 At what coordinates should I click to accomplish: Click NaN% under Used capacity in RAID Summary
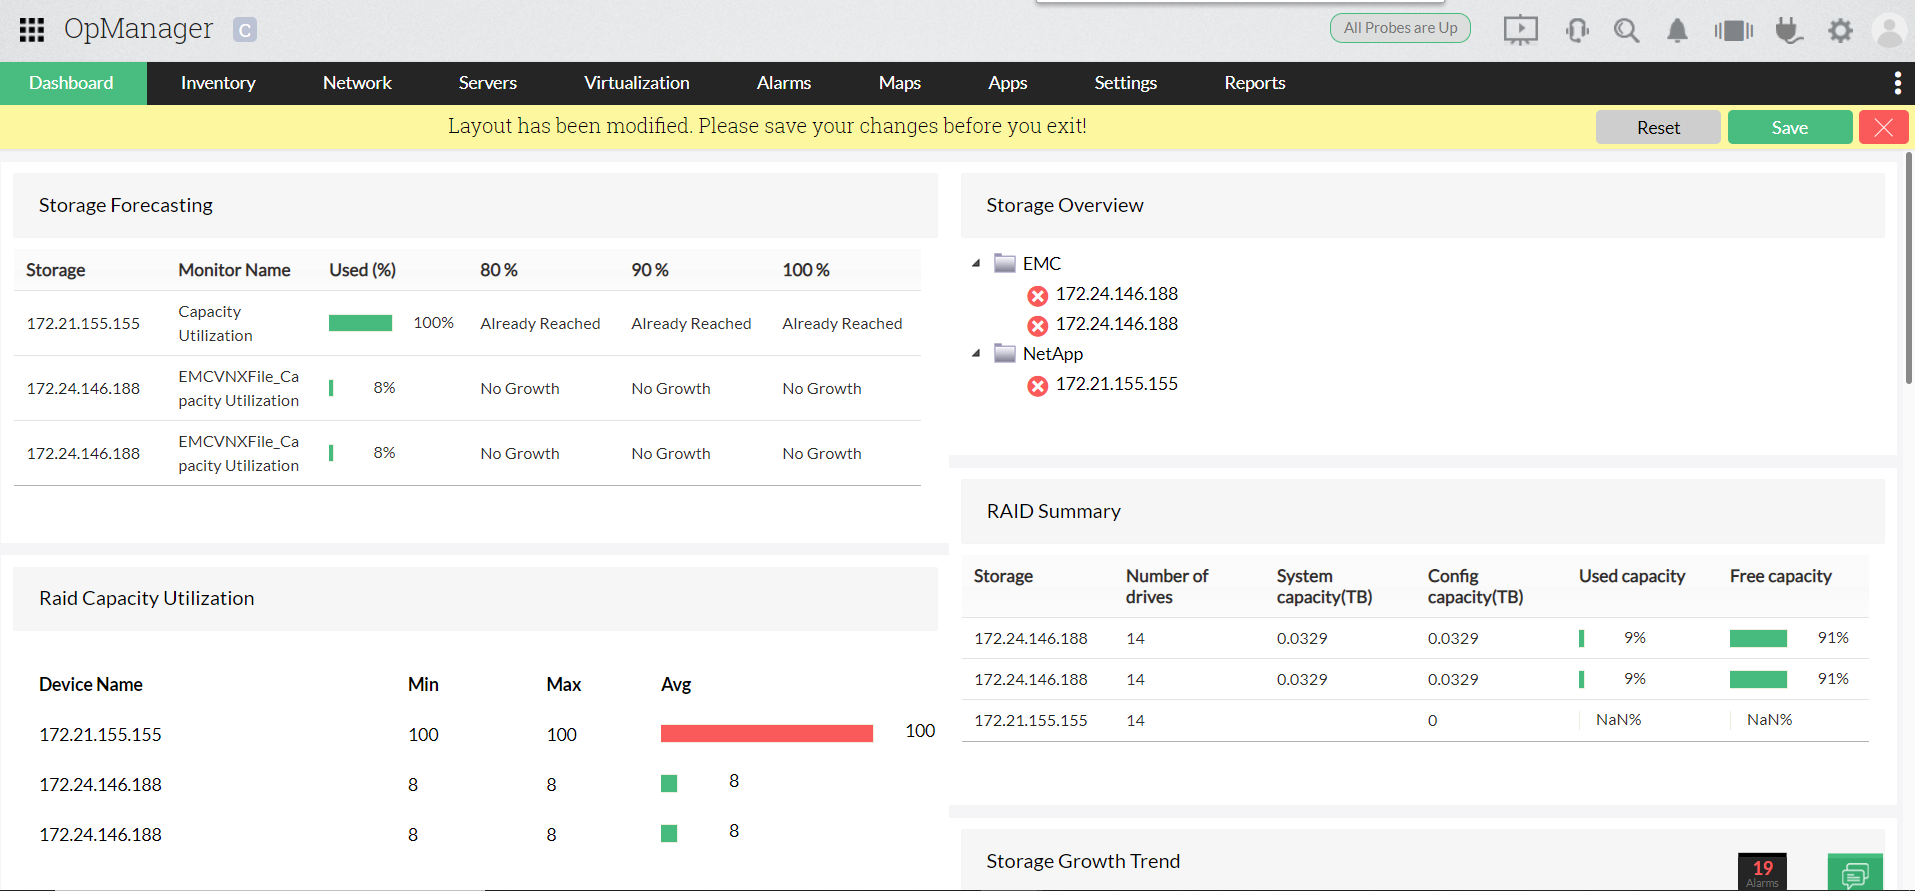[x=1618, y=720]
